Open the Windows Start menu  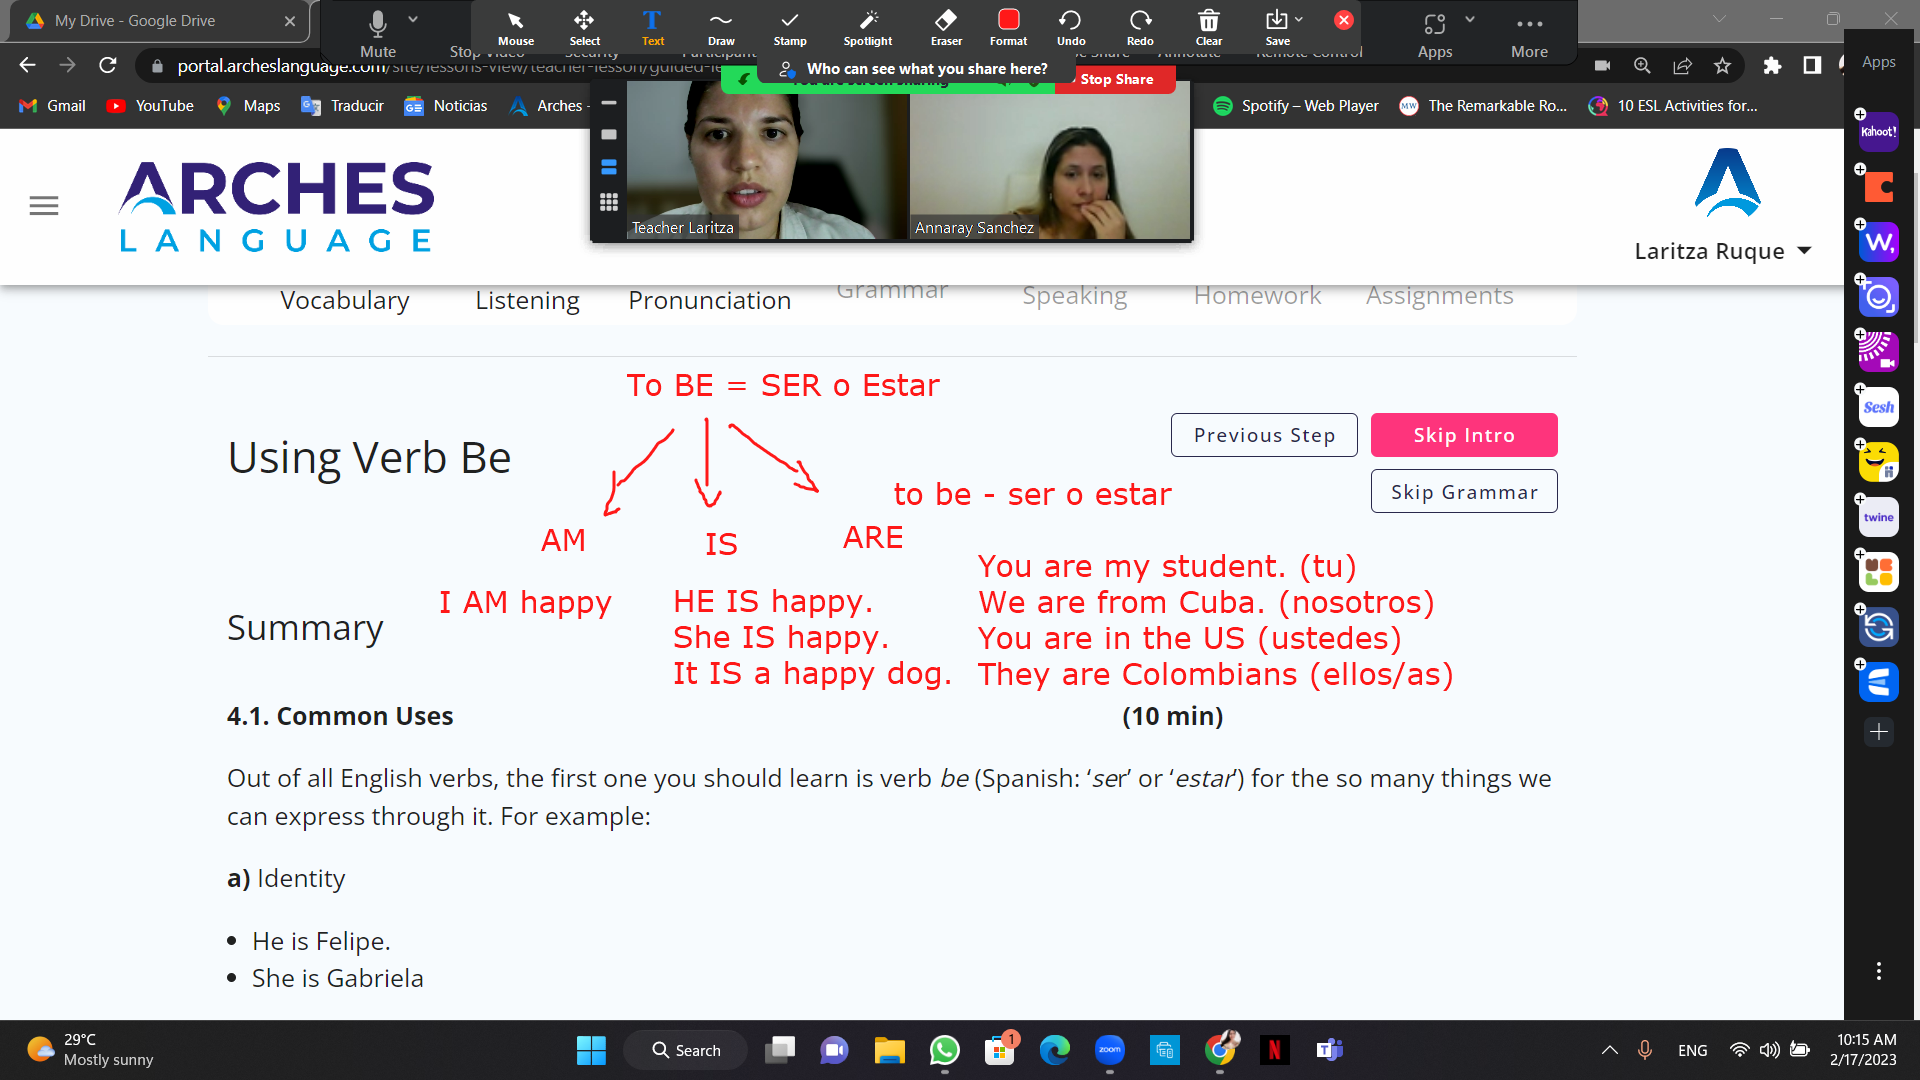[591, 1050]
